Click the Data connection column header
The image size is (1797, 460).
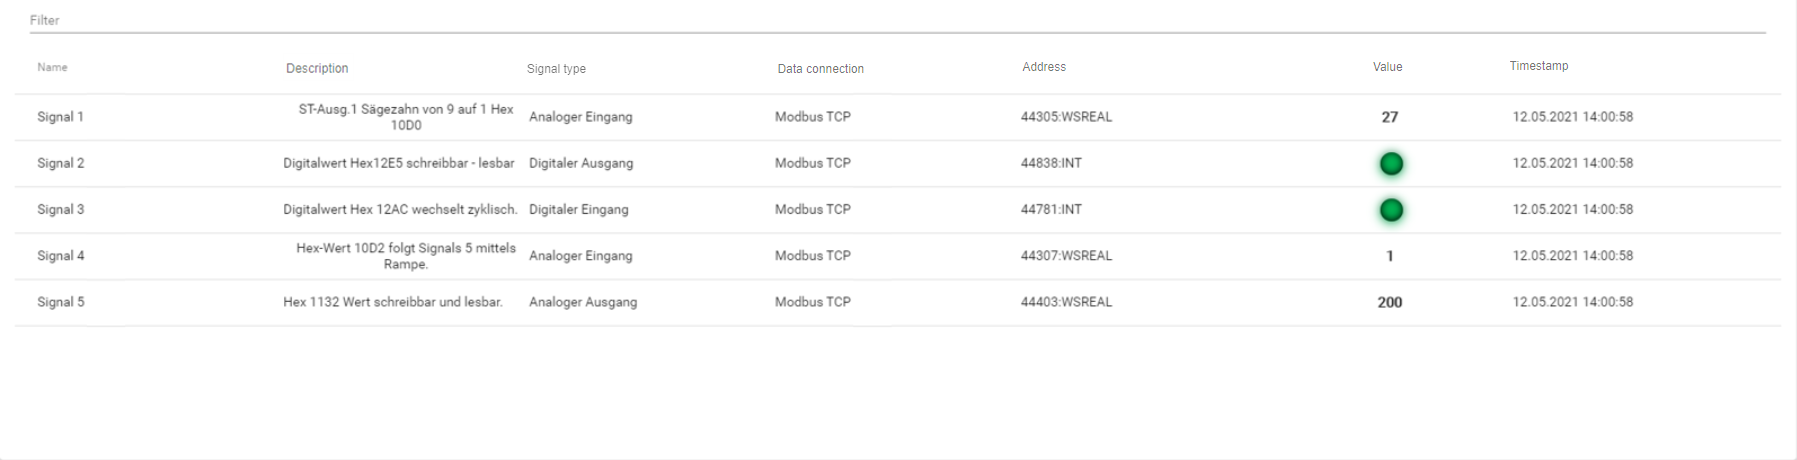pos(820,69)
